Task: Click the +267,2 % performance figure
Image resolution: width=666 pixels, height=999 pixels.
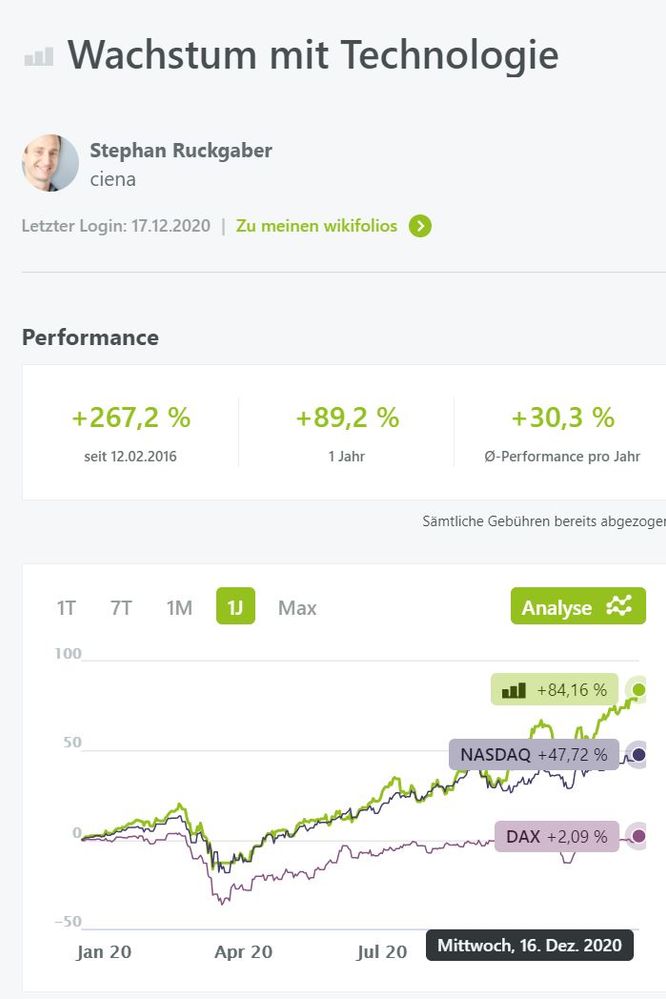Action: click(131, 417)
